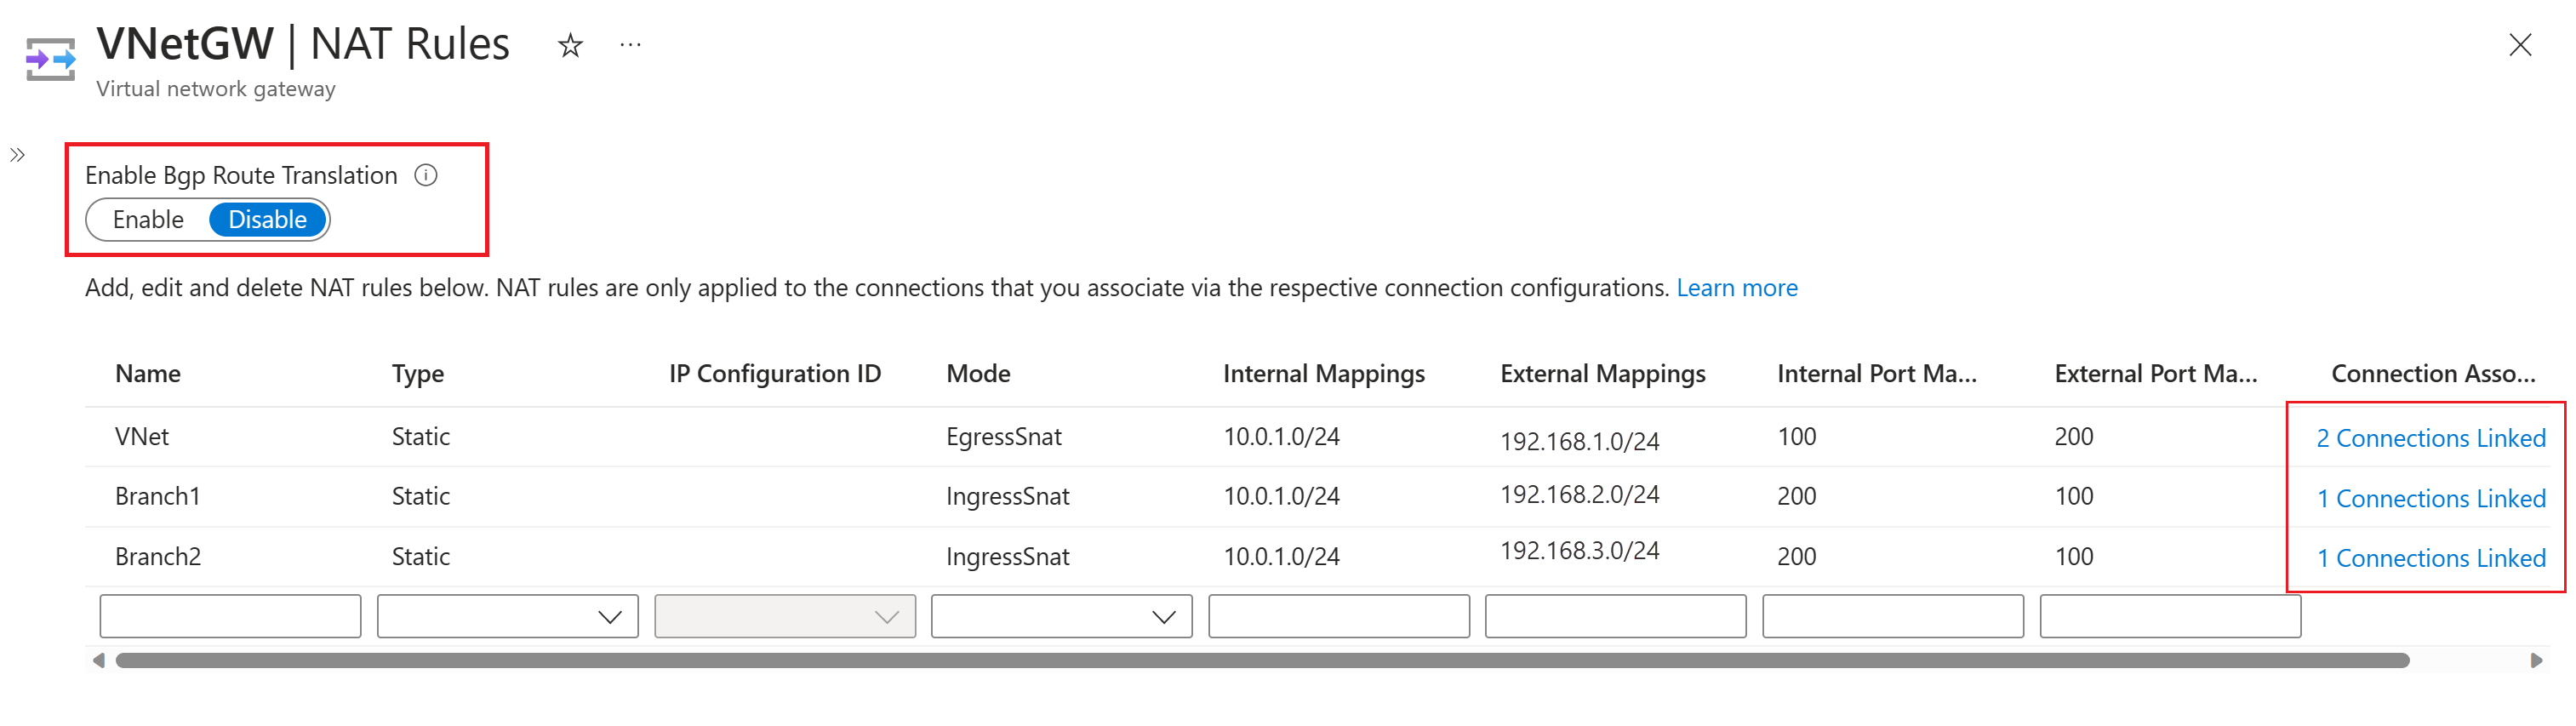The width and height of the screenshot is (2576, 726).
Task: Click the info icon beside Bgp Route Translation
Action: click(426, 176)
